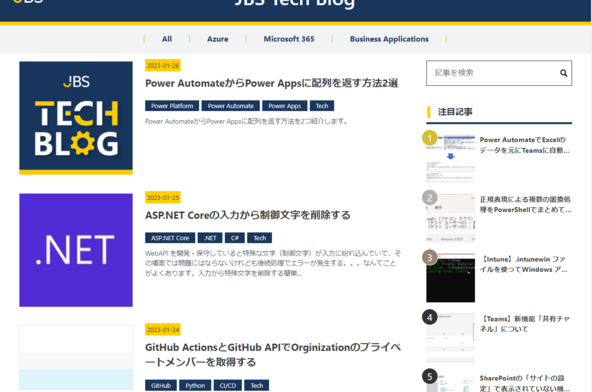Select the Power Platform tag
This screenshot has width=592, height=392.
point(172,106)
